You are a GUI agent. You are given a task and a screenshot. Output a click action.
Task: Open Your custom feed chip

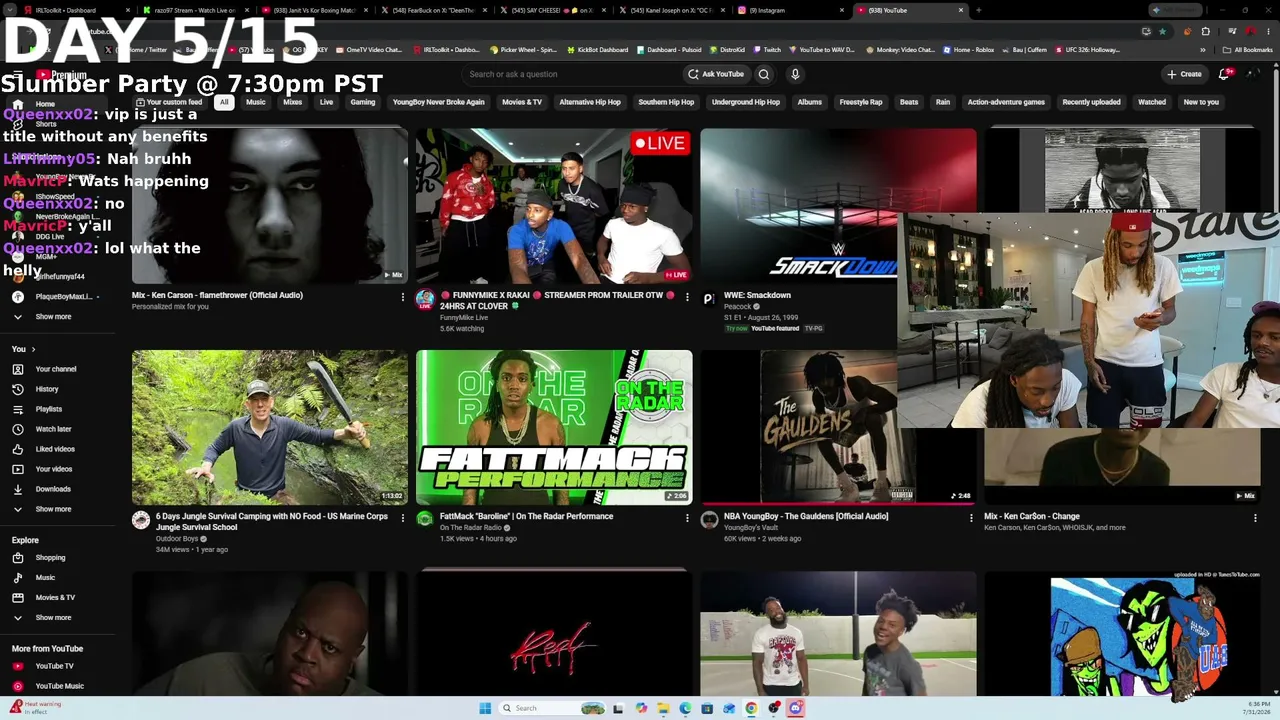(x=169, y=102)
